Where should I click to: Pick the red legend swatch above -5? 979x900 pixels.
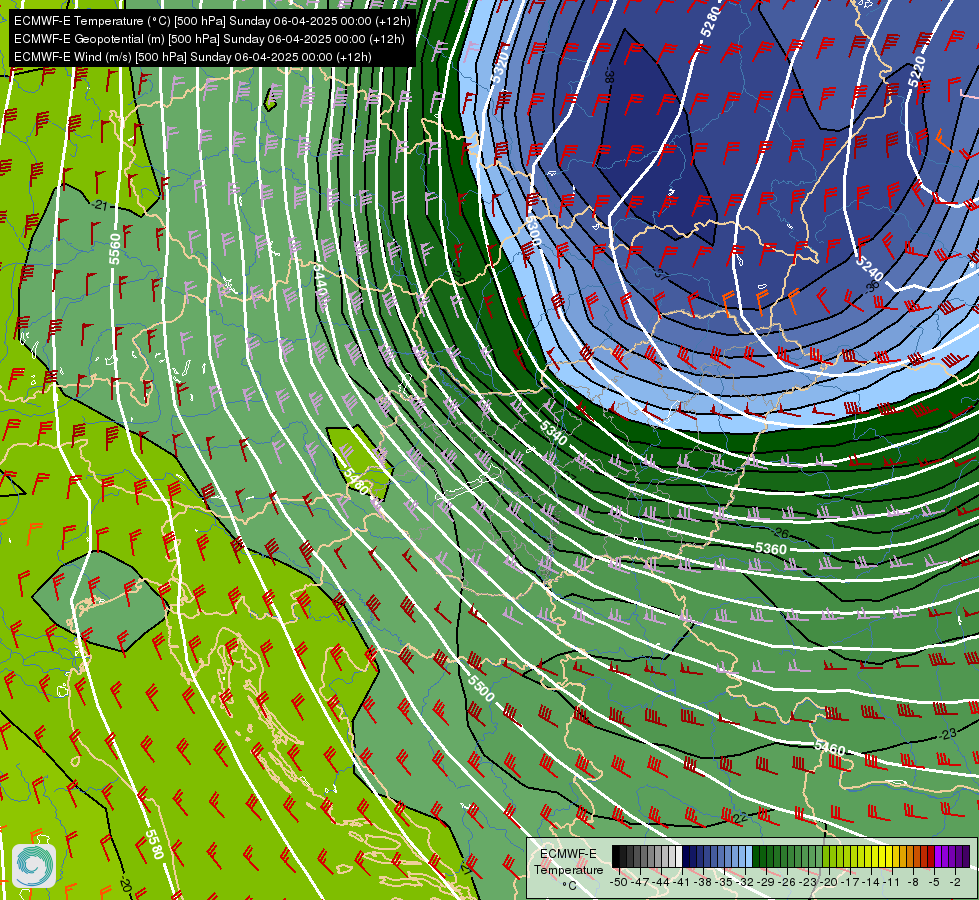coord(931,856)
